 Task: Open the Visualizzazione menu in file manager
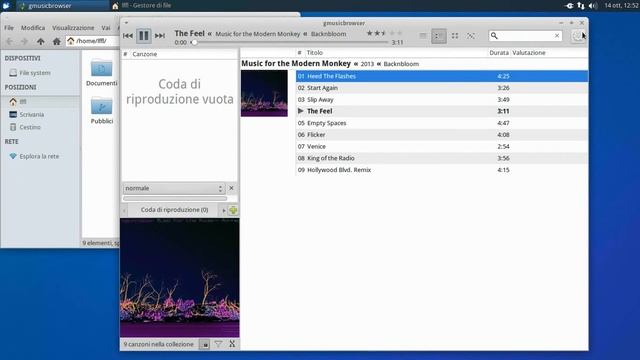coord(73,28)
